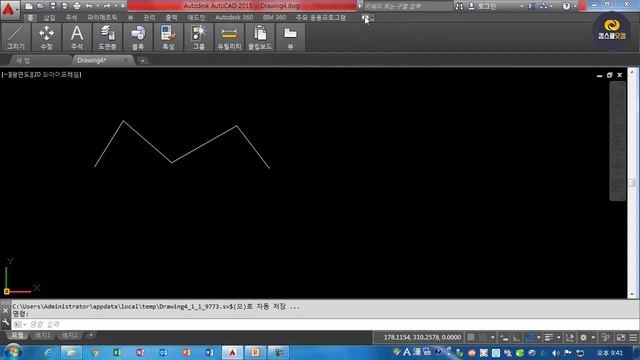Image resolution: width=640 pixels, height=360 pixels.
Task: Expand the 그리기 (Draw) ribbon panel
Action: click(16, 37)
